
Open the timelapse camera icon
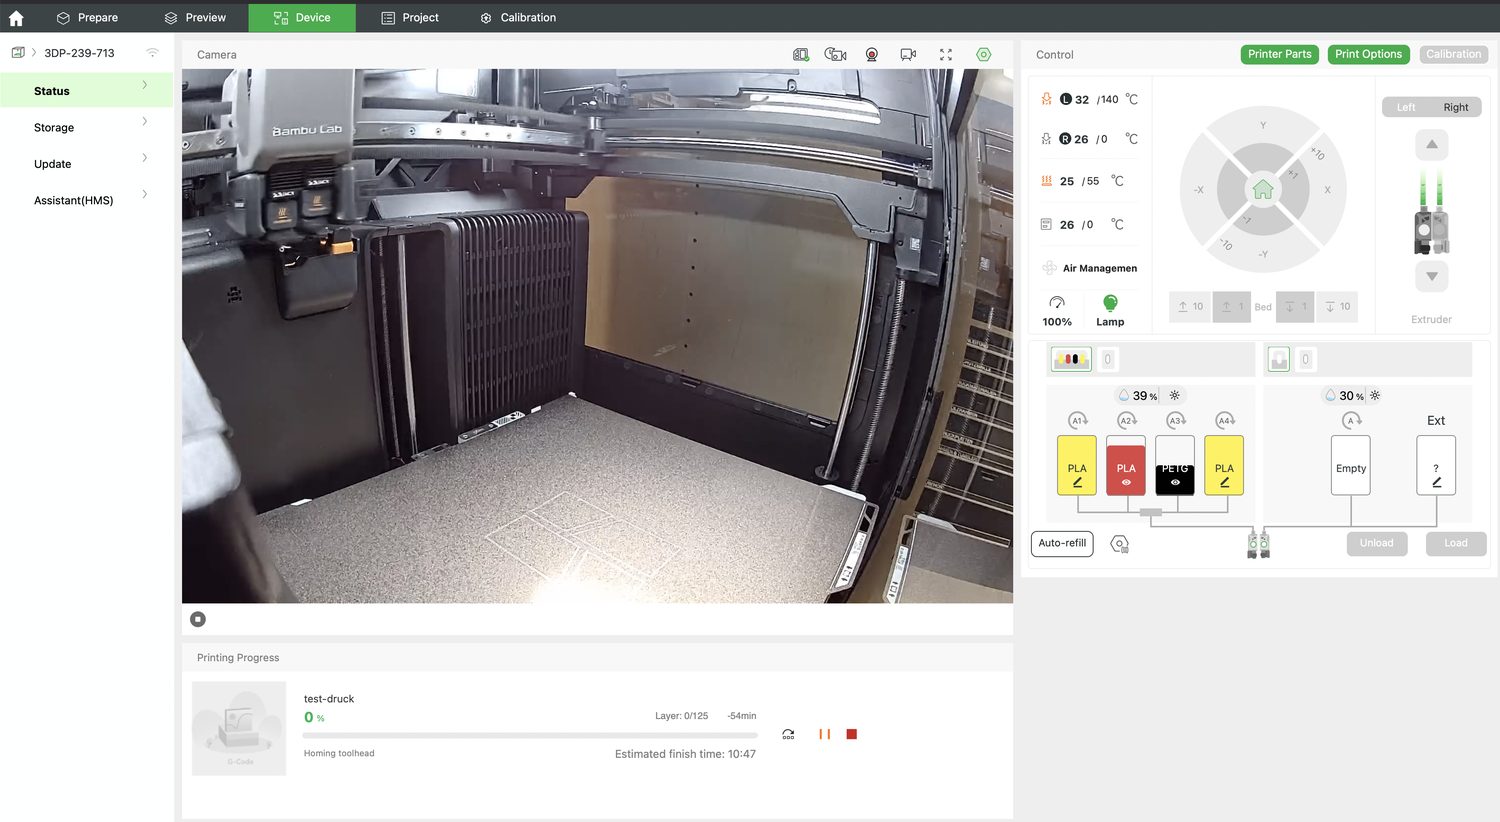pos(835,55)
